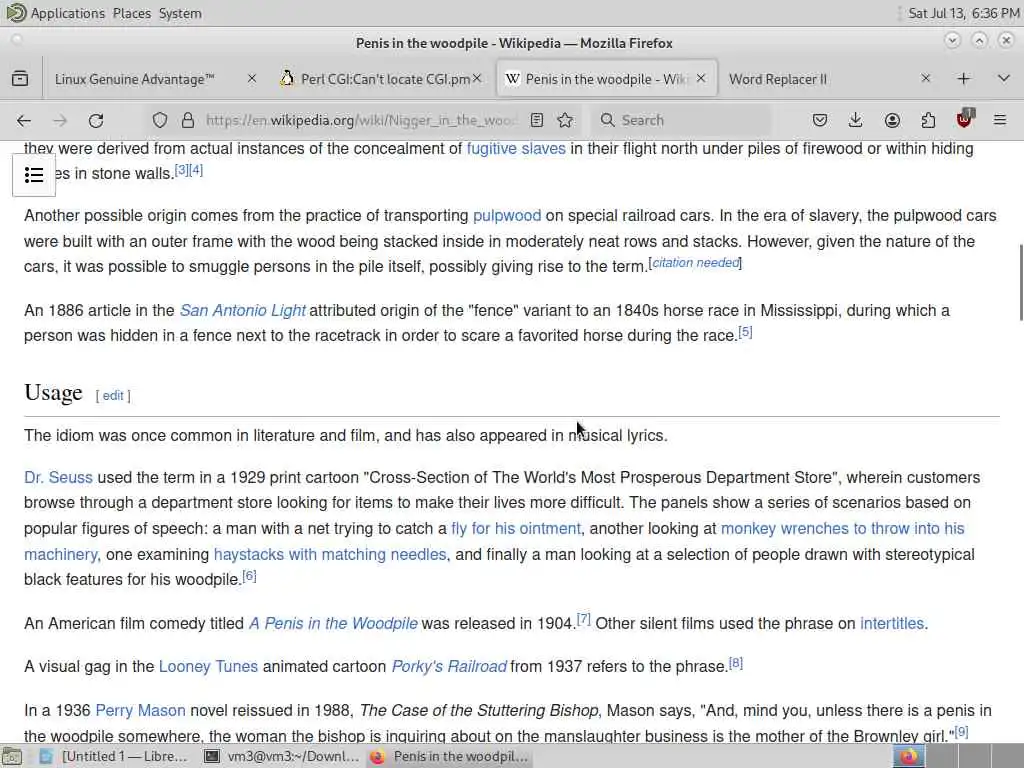Jump to footnote reference 9

961,732
